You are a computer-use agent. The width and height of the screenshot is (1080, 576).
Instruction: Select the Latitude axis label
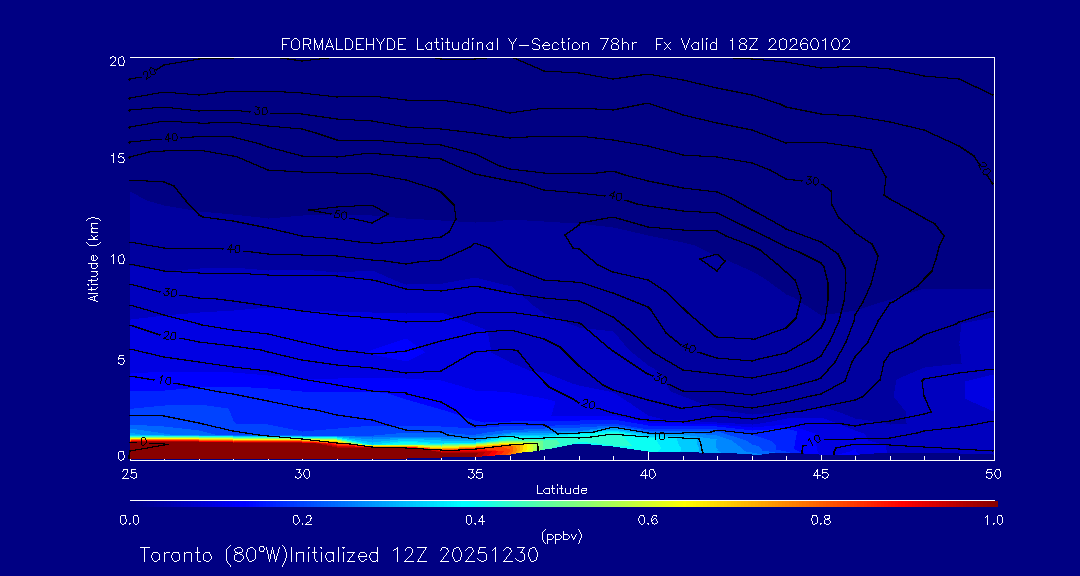(x=561, y=489)
